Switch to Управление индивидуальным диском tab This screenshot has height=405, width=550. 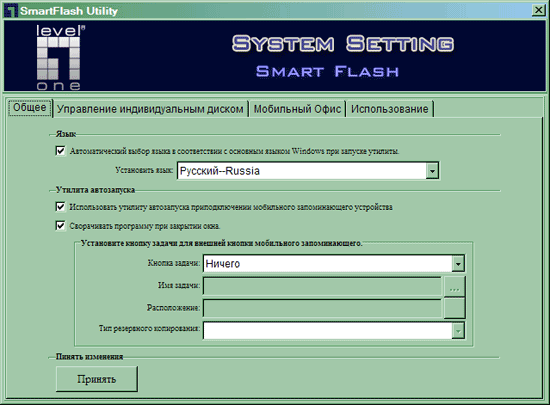[150, 109]
